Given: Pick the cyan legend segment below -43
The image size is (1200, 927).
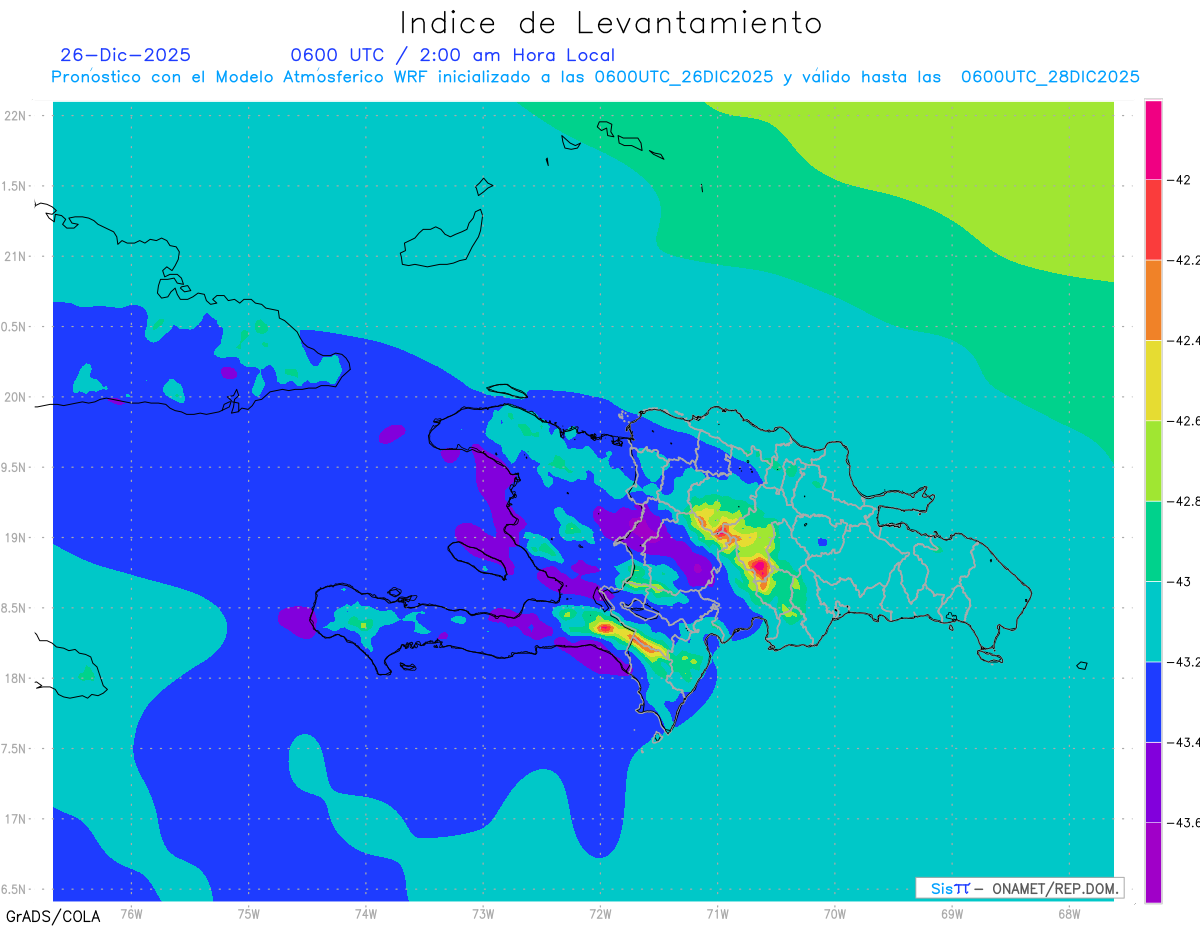Looking at the screenshot, I should pos(1153,621).
